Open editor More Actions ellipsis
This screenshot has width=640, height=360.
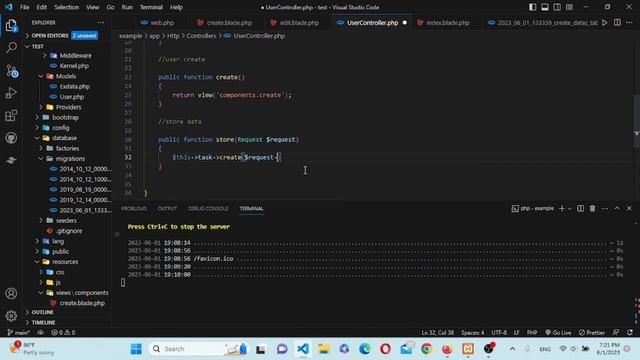[x=629, y=22]
